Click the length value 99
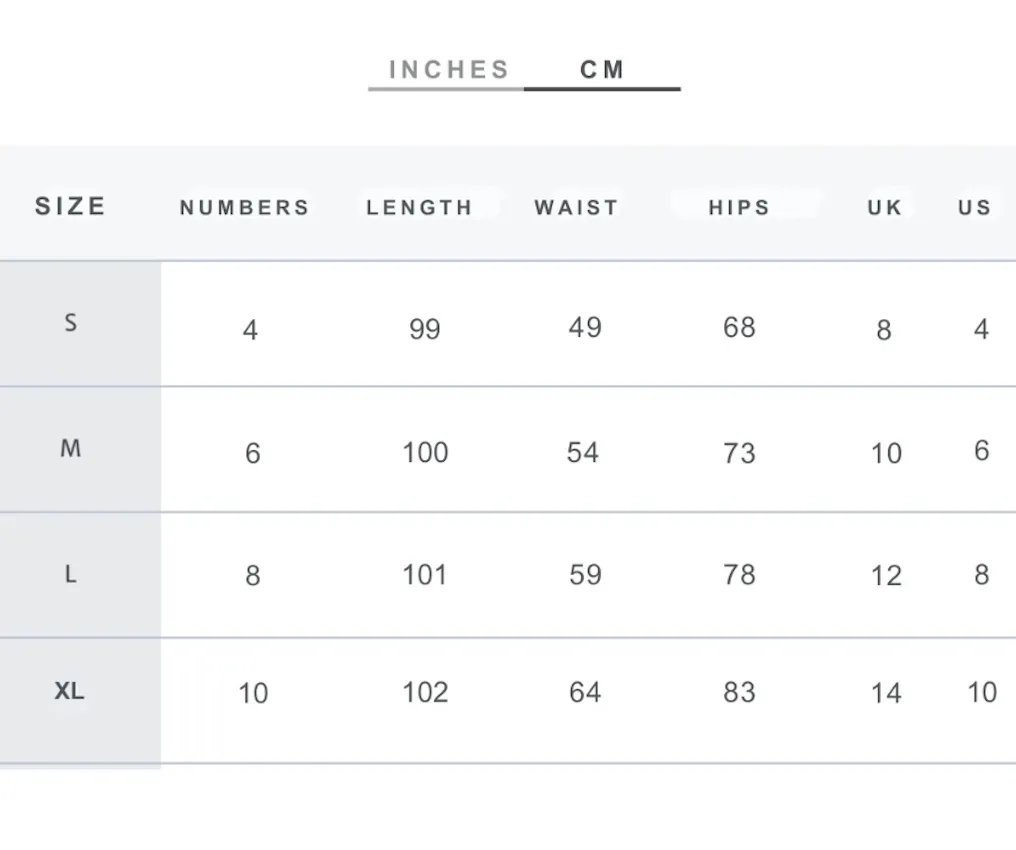1016x850 pixels. (x=424, y=329)
